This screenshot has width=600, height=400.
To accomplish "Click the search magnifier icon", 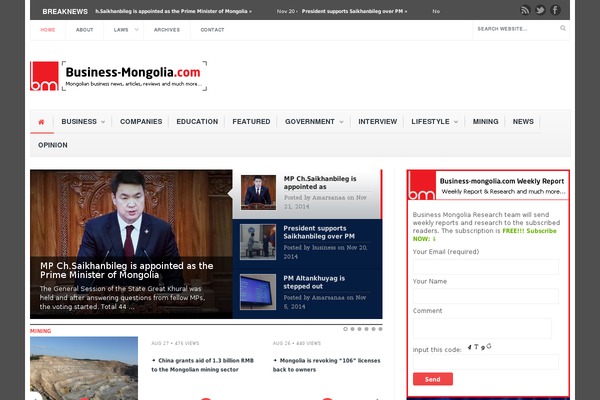I will point(562,28).
